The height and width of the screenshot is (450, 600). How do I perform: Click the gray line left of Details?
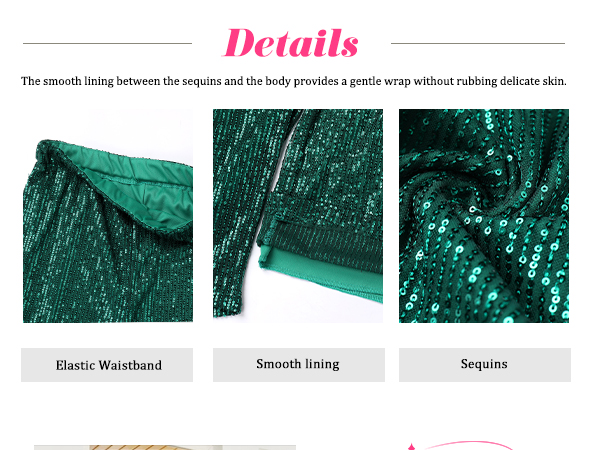click(108, 43)
